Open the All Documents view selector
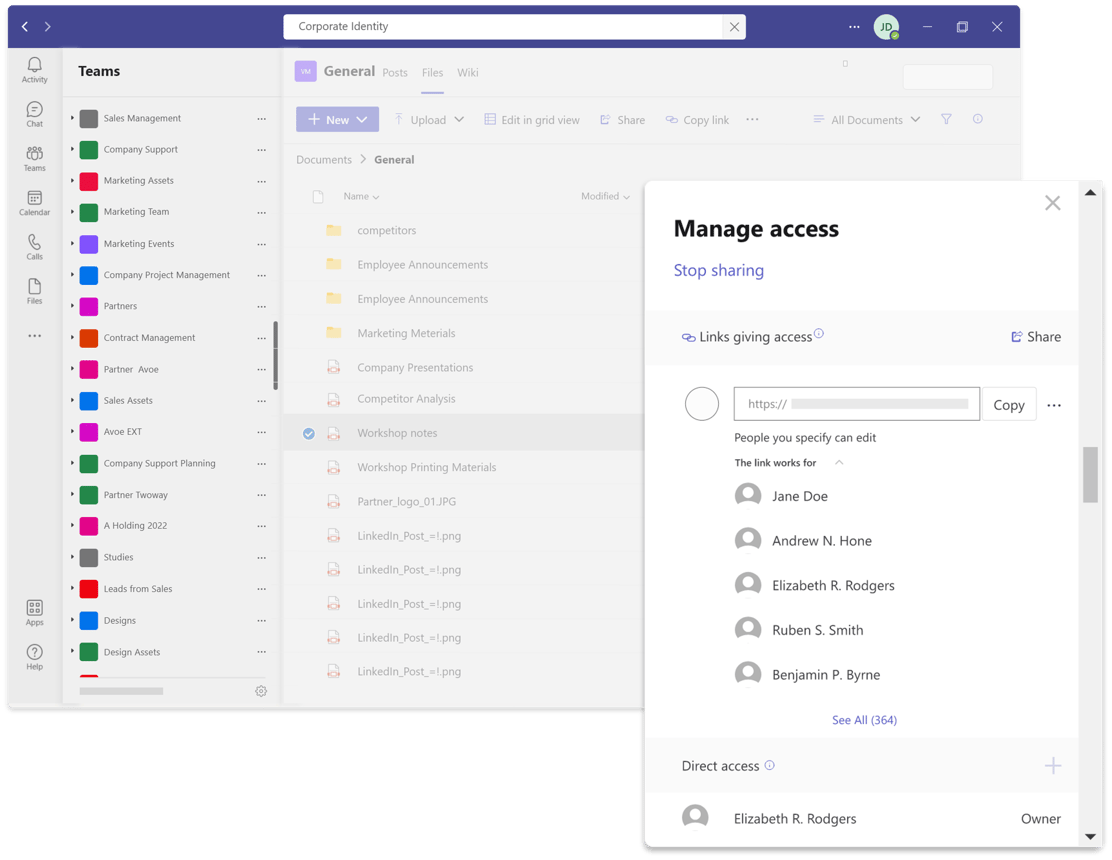The height and width of the screenshot is (860, 1112). click(x=866, y=119)
